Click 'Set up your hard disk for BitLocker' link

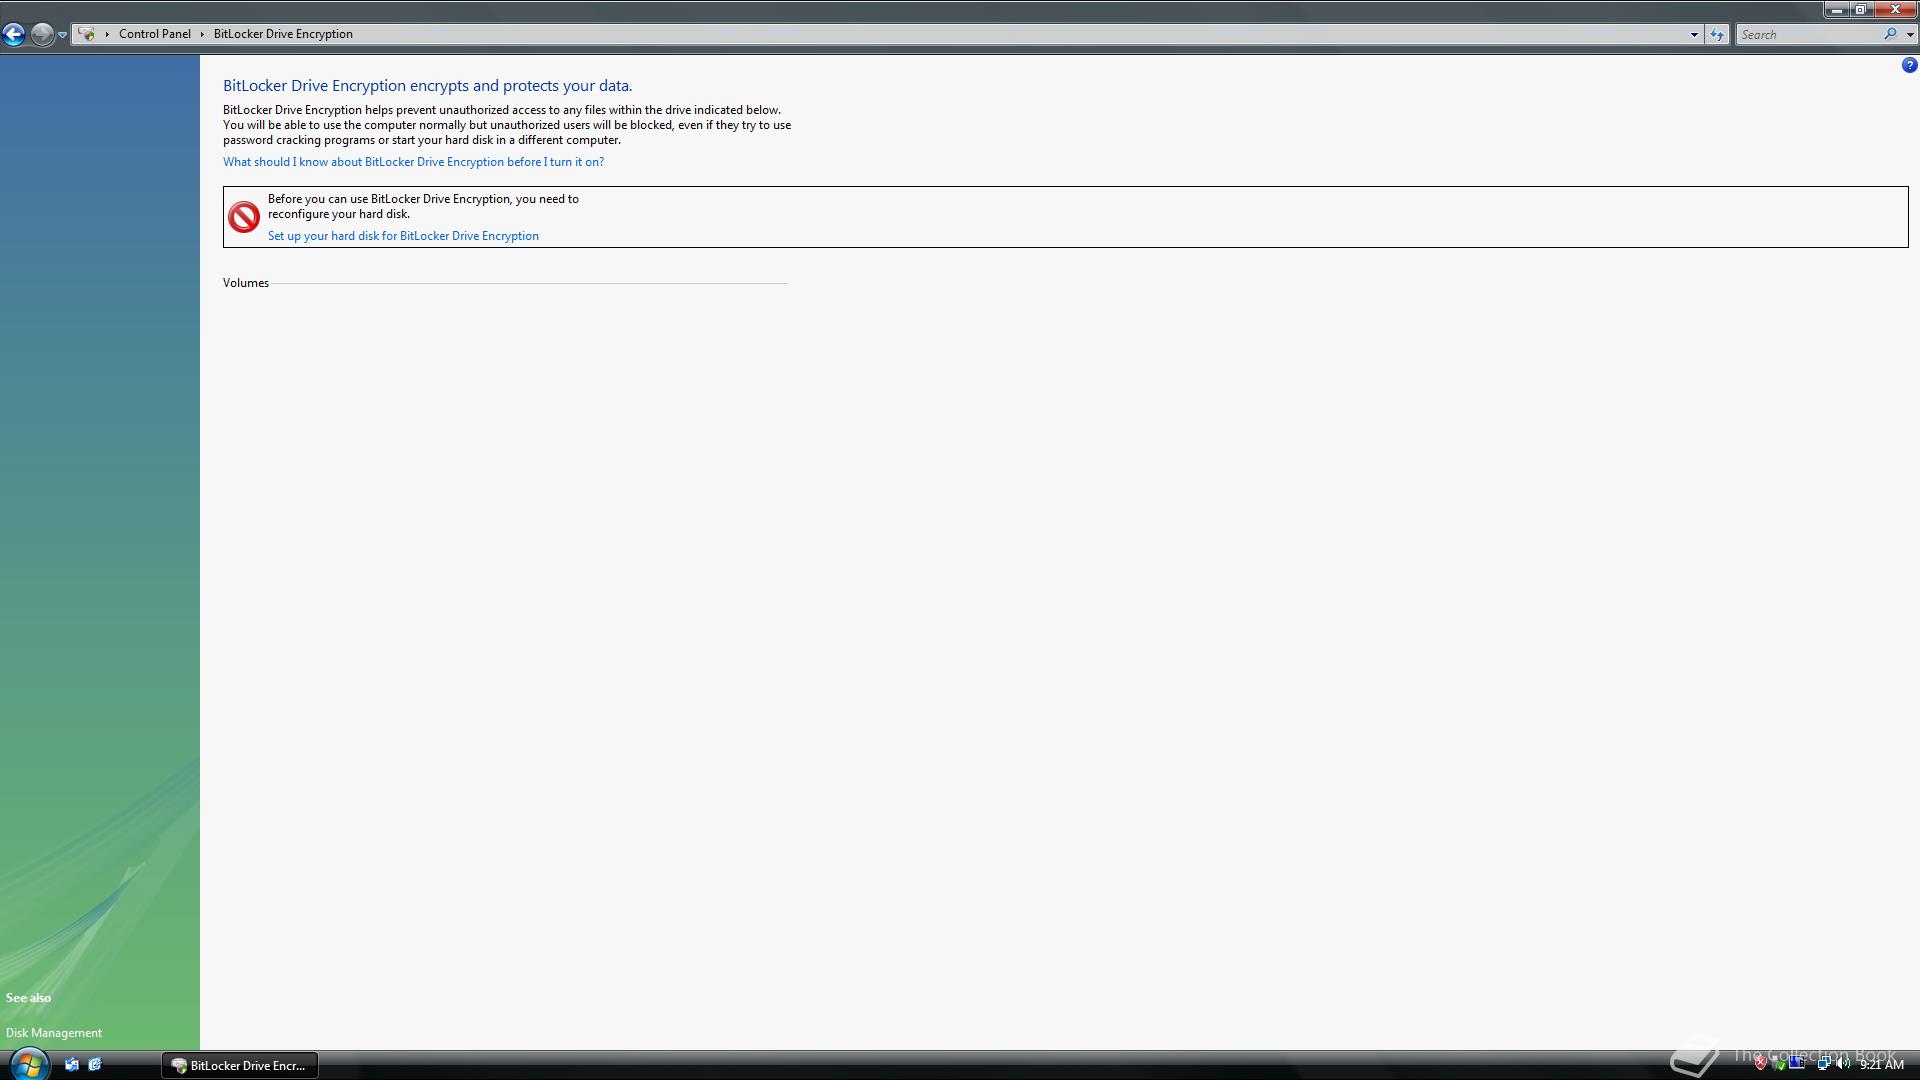pyautogui.click(x=403, y=236)
